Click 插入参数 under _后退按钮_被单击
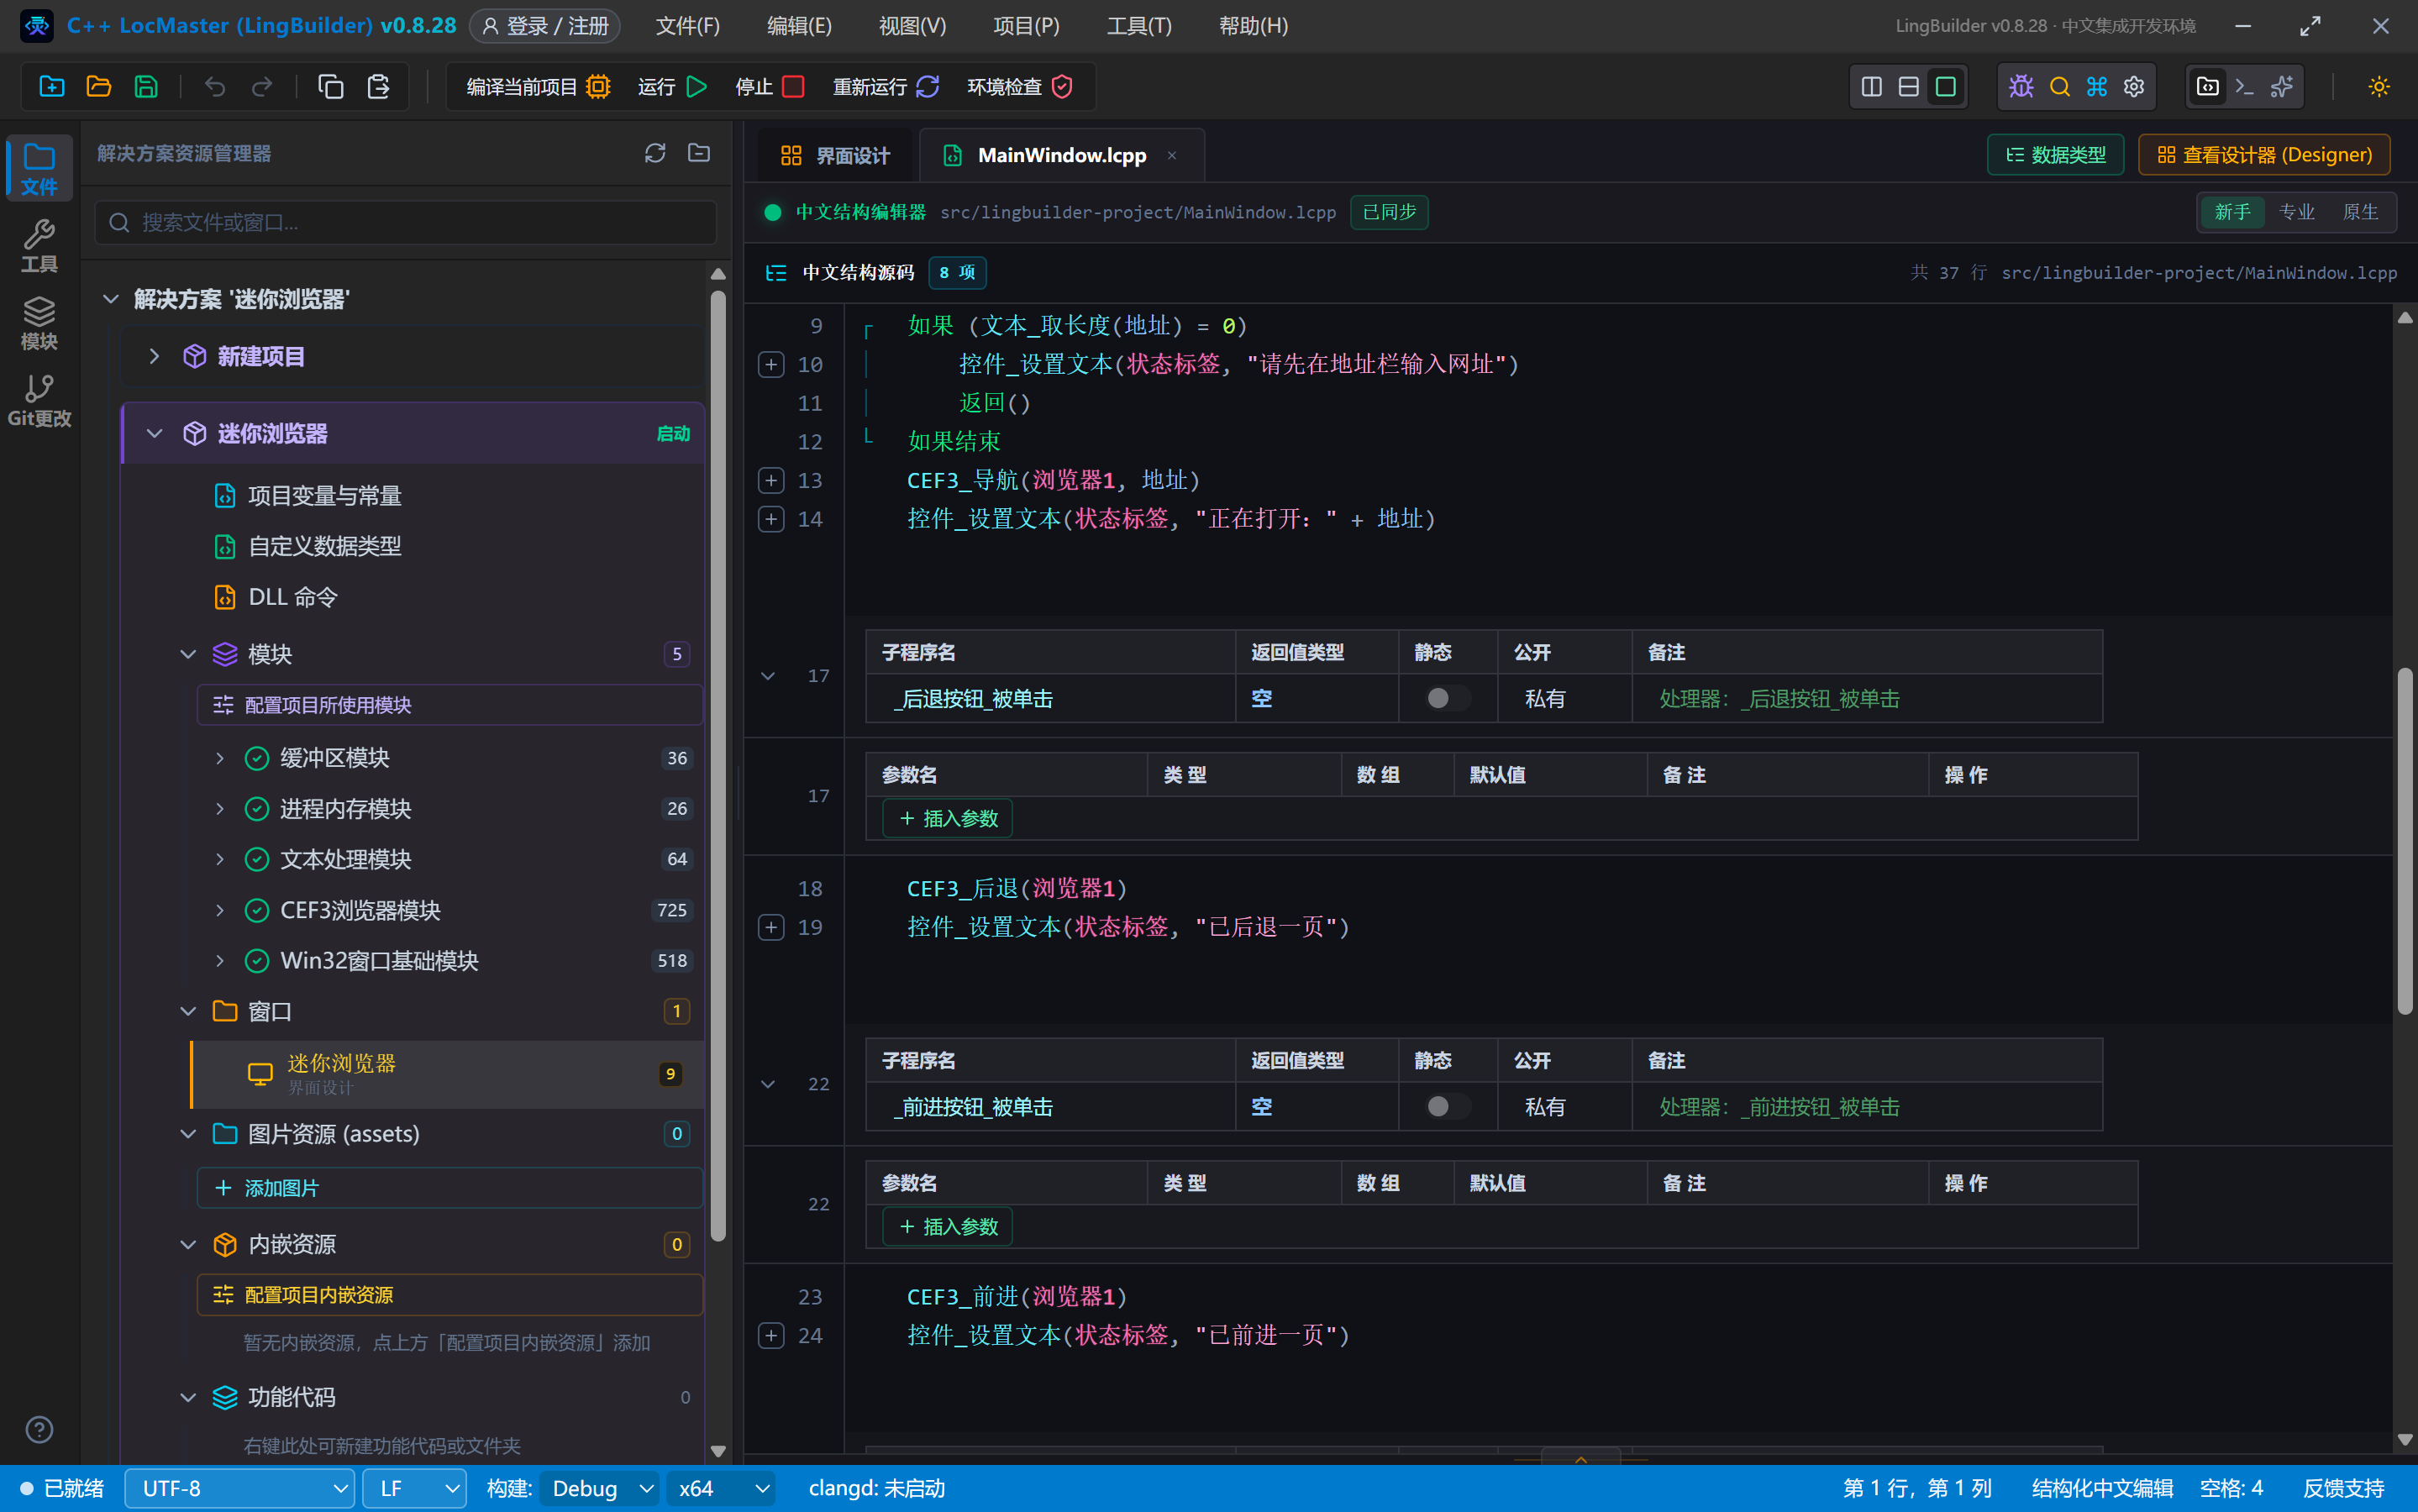 tap(948, 818)
